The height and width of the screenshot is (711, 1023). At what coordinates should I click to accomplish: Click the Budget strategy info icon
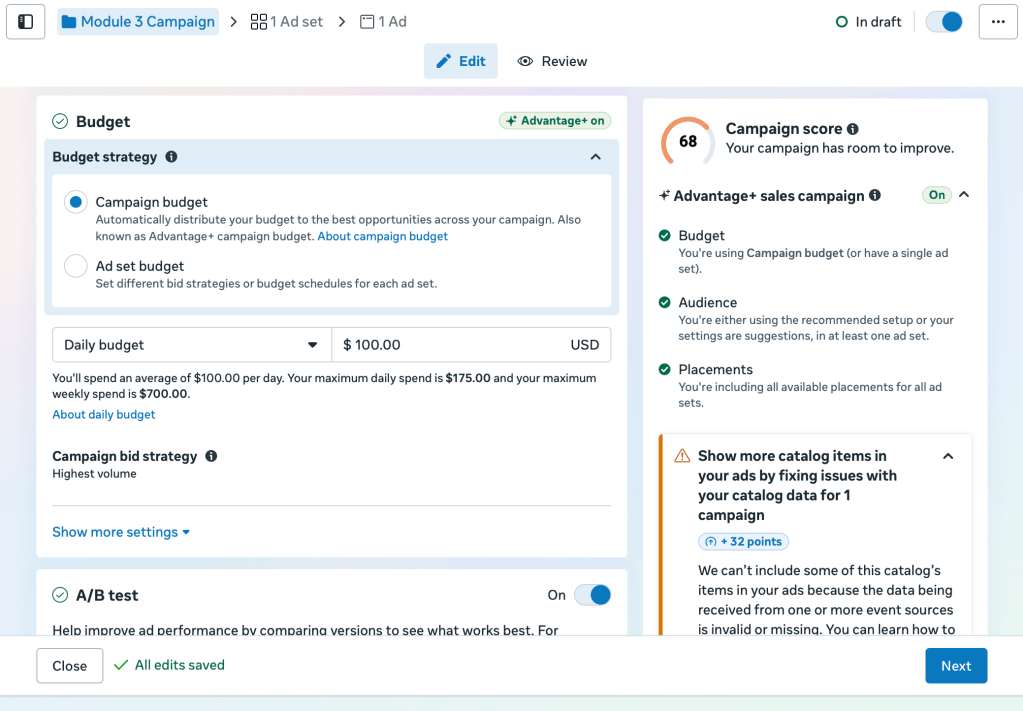click(171, 157)
